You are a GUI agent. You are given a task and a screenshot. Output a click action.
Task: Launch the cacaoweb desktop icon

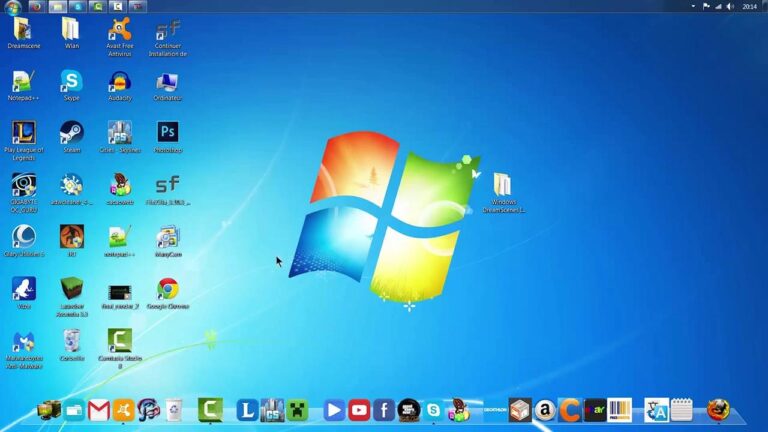[120, 189]
